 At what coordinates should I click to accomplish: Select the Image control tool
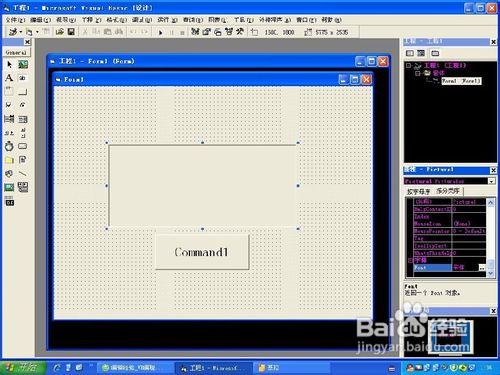coord(9,187)
